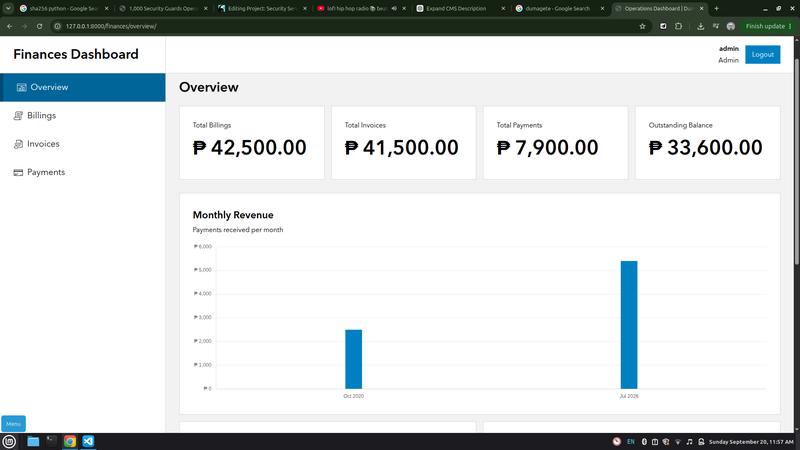The height and width of the screenshot is (450, 800).
Task: Select the Total Invoices ₱ 41,500.00 value
Action: pos(402,148)
